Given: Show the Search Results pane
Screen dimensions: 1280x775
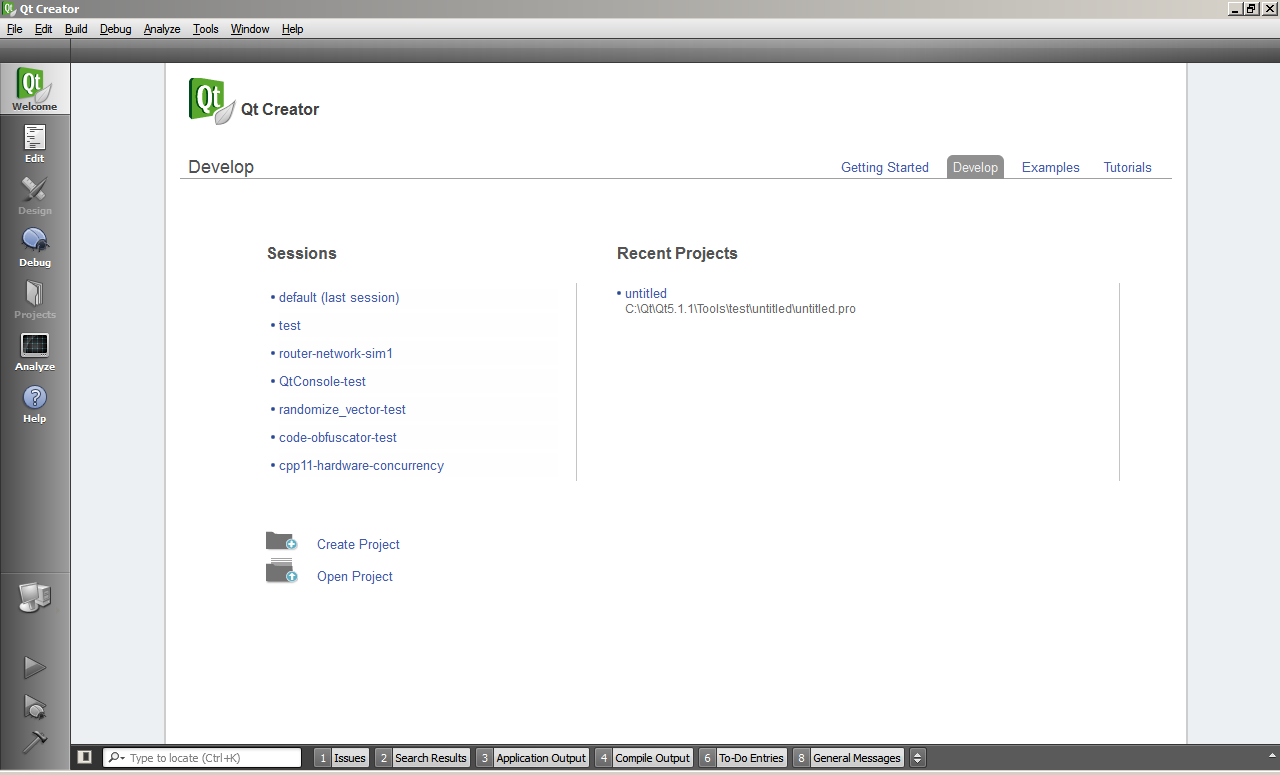Looking at the screenshot, I should 423,758.
